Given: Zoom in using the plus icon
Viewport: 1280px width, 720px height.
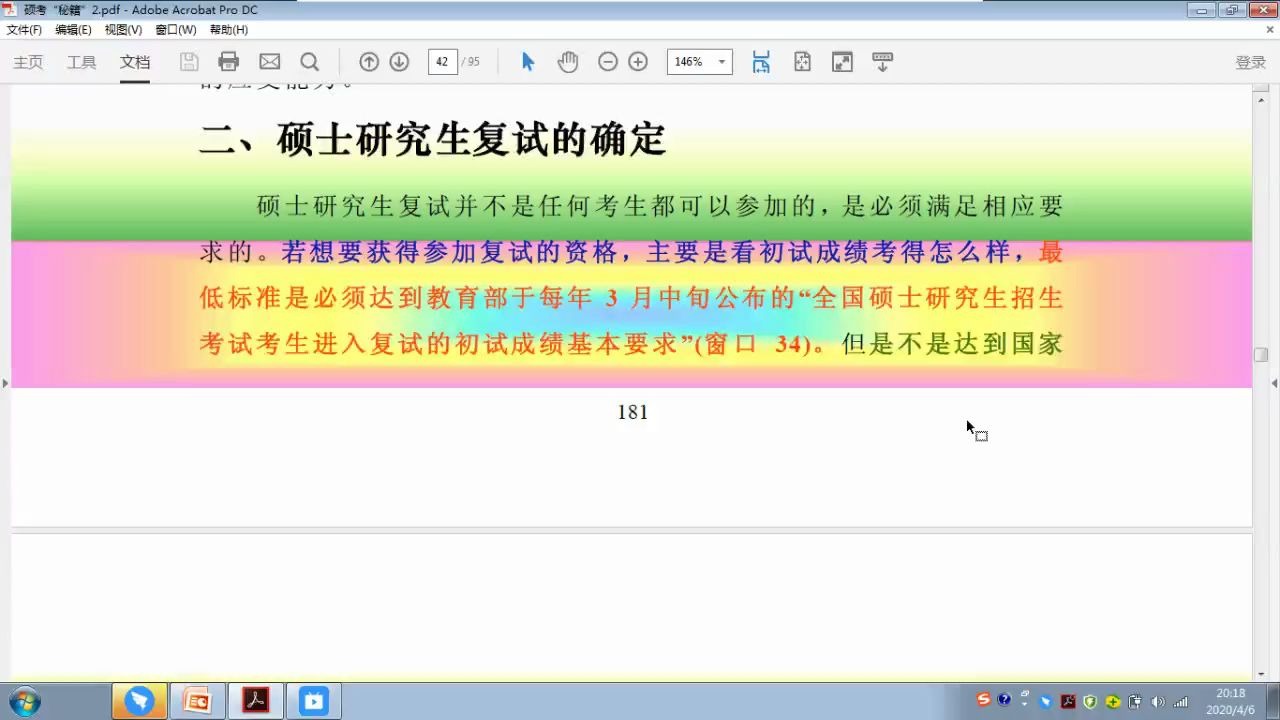Looking at the screenshot, I should click(638, 61).
